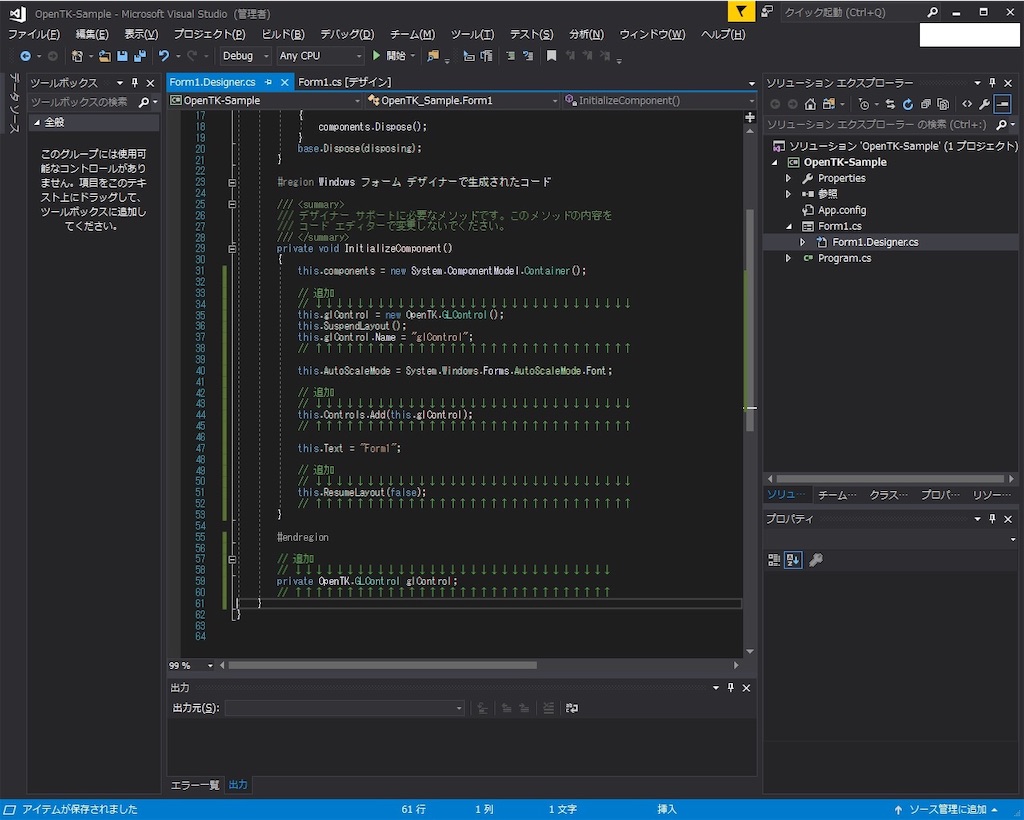Click the Navigate Backward arrow icon
This screenshot has height=820, width=1024.
click(x=25, y=56)
